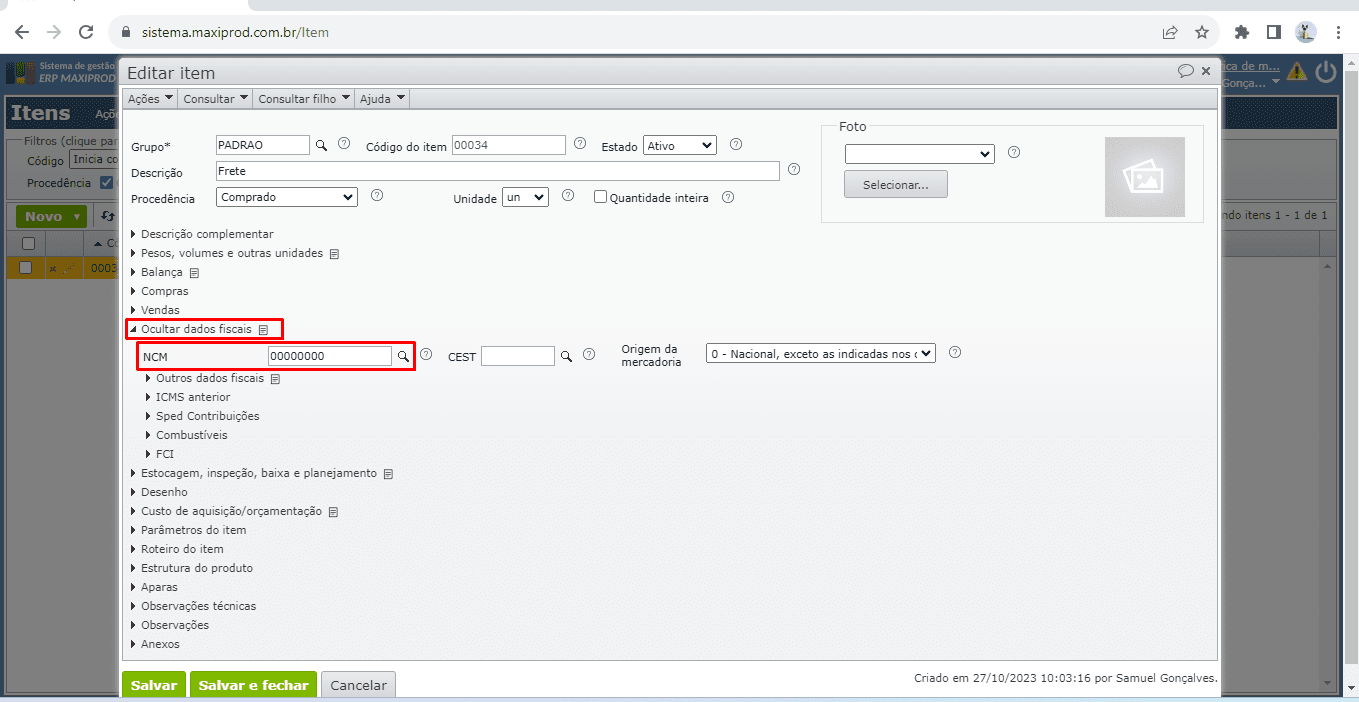Click the Selecionar... photo button

pyautogui.click(x=896, y=185)
